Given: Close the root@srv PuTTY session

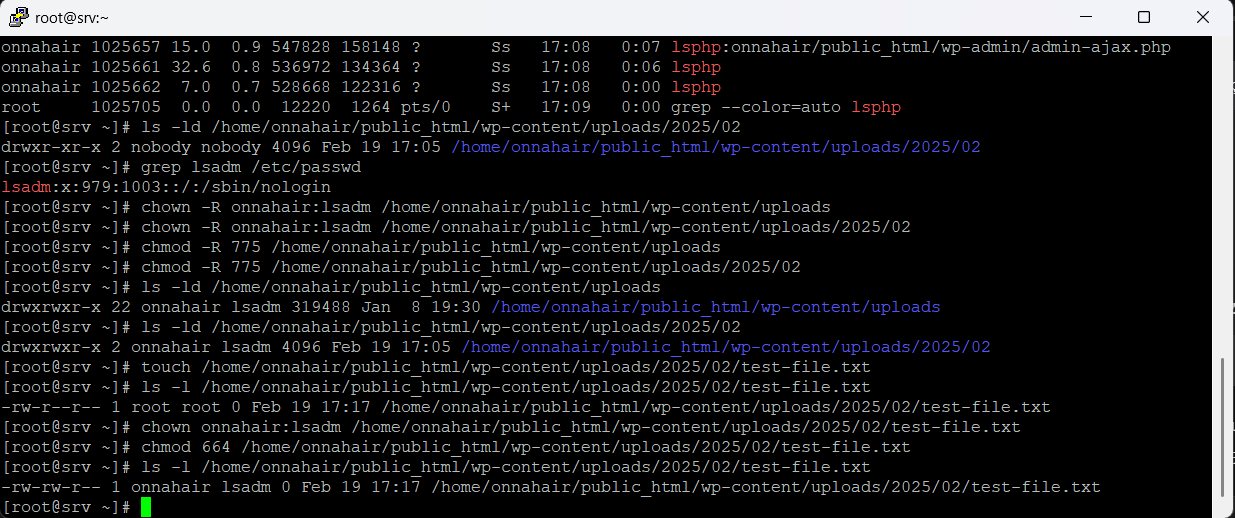Looking at the screenshot, I should [1203, 17].
